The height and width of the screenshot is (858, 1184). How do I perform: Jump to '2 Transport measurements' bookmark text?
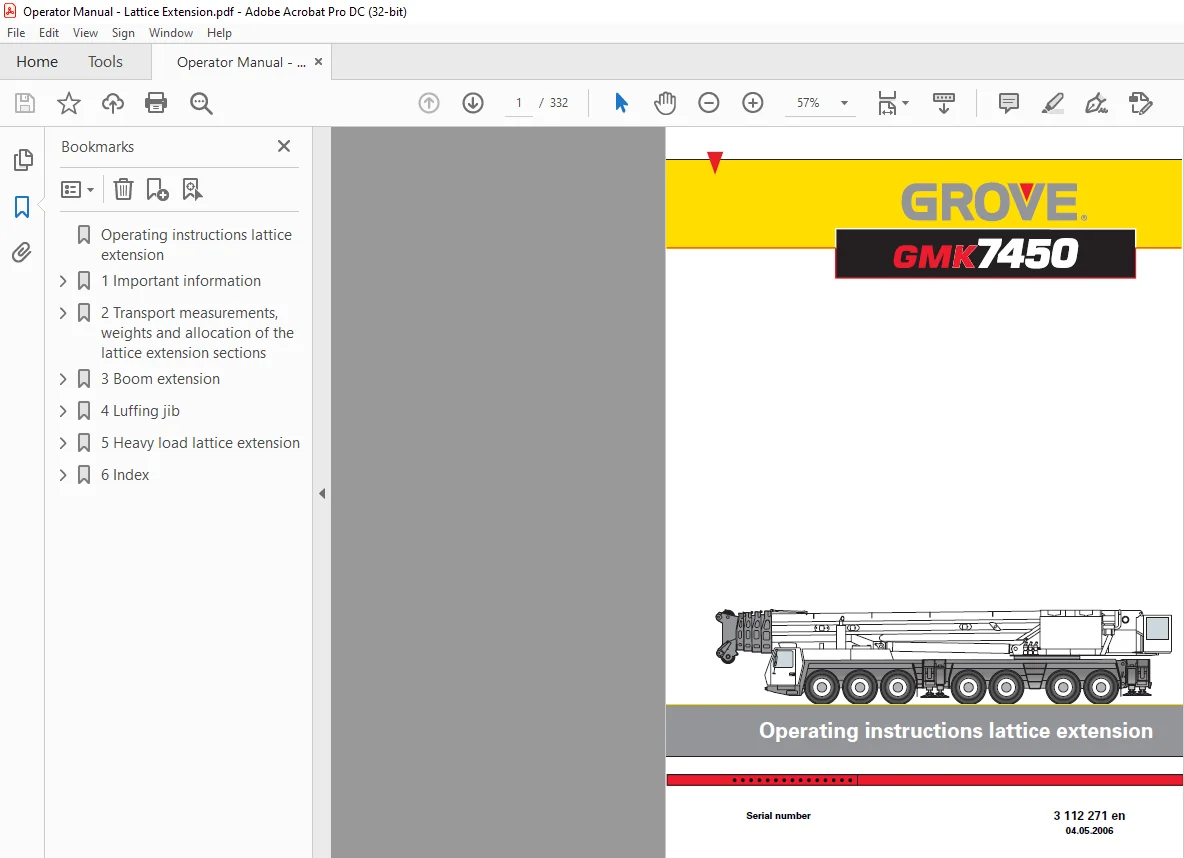click(x=197, y=332)
